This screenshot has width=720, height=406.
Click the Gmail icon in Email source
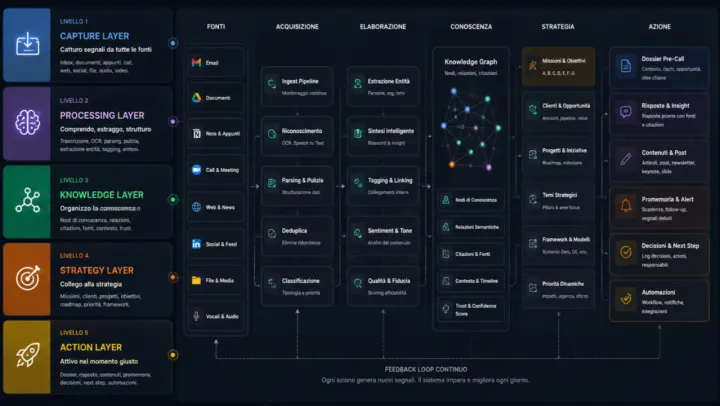pyautogui.click(x=197, y=62)
